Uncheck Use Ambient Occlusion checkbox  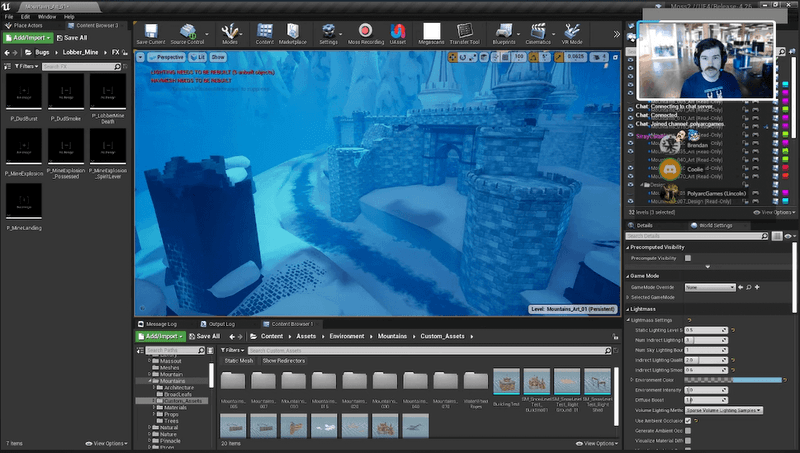coord(688,420)
